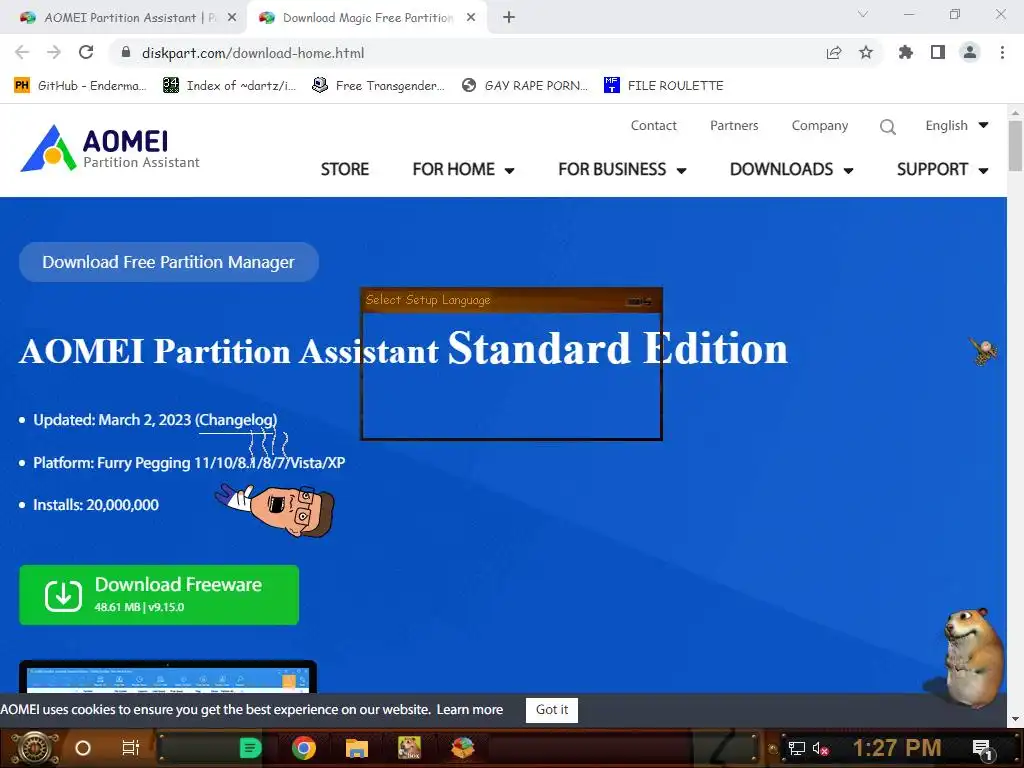Open File Explorer from the taskbar
Viewport: 1024px width, 768px height.
[x=357, y=748]
